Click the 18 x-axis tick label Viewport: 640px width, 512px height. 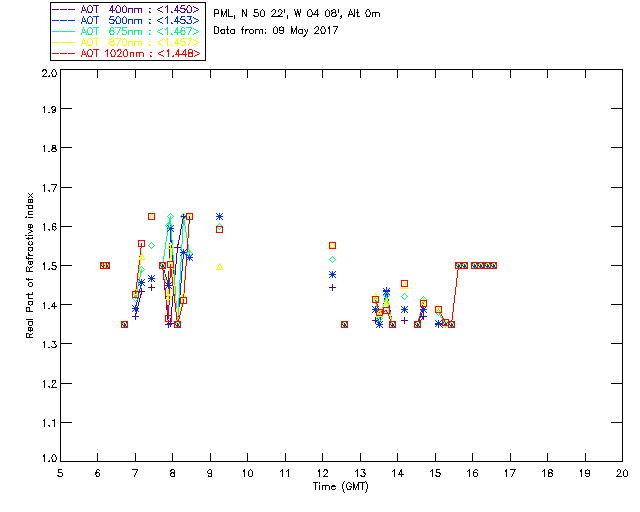point(547,473)
